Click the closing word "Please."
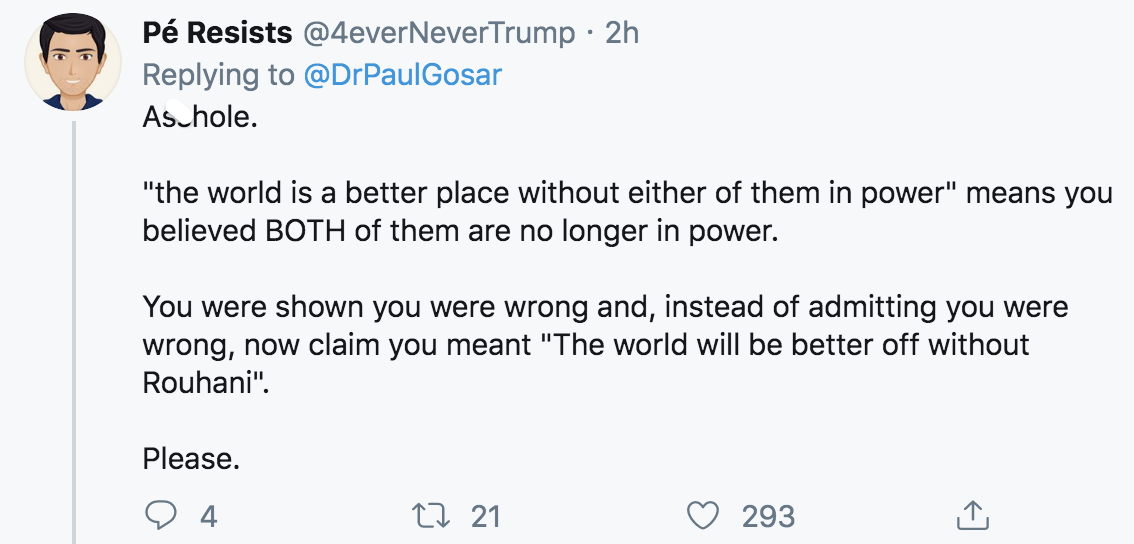Viewport: 1134px width, 544px height. (x=191, y=459)
